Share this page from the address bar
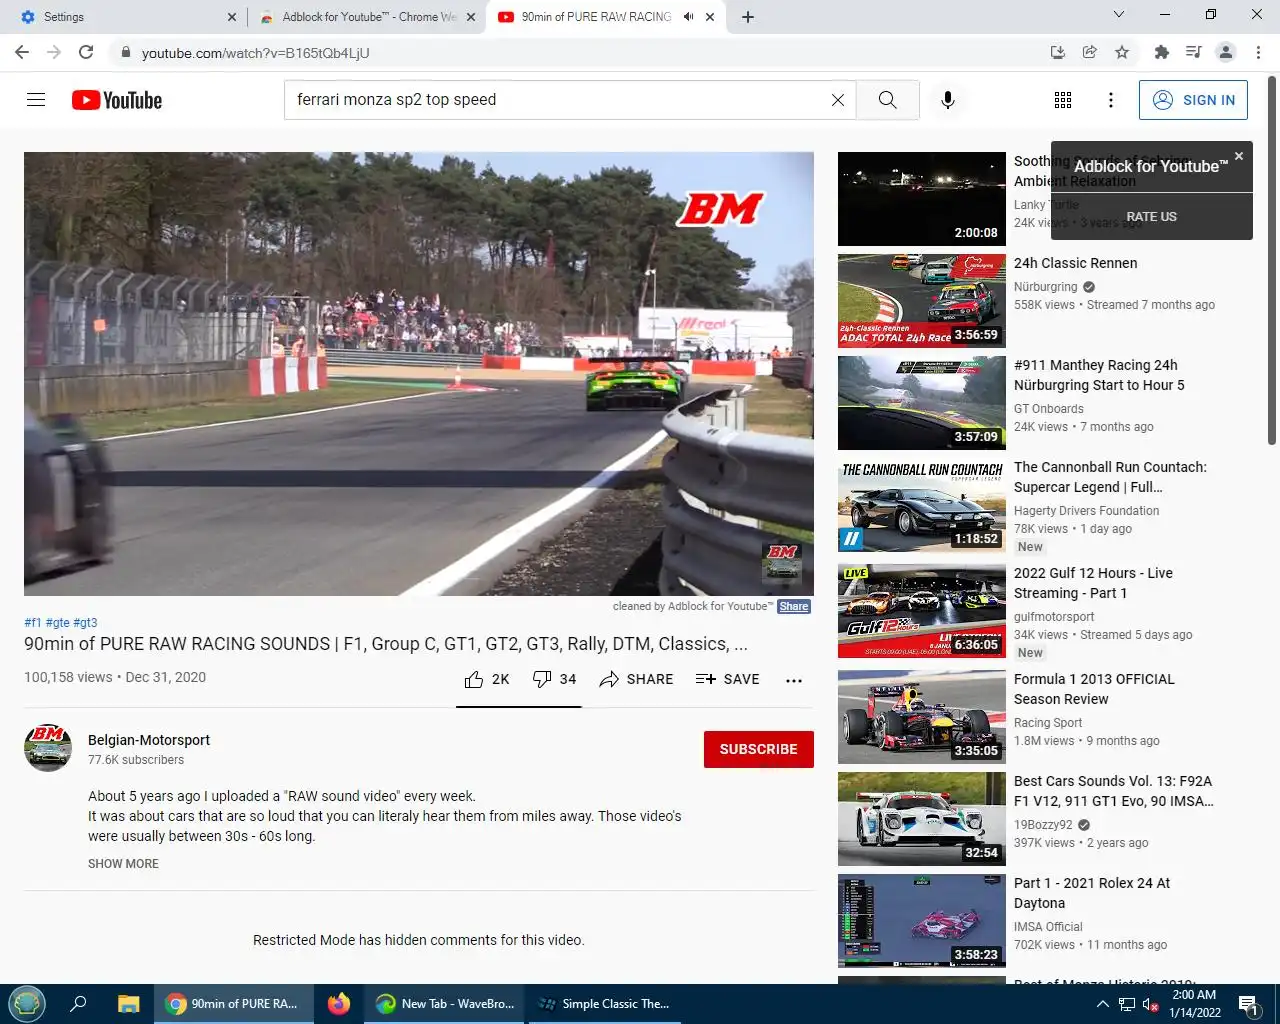 (1090, 52)
